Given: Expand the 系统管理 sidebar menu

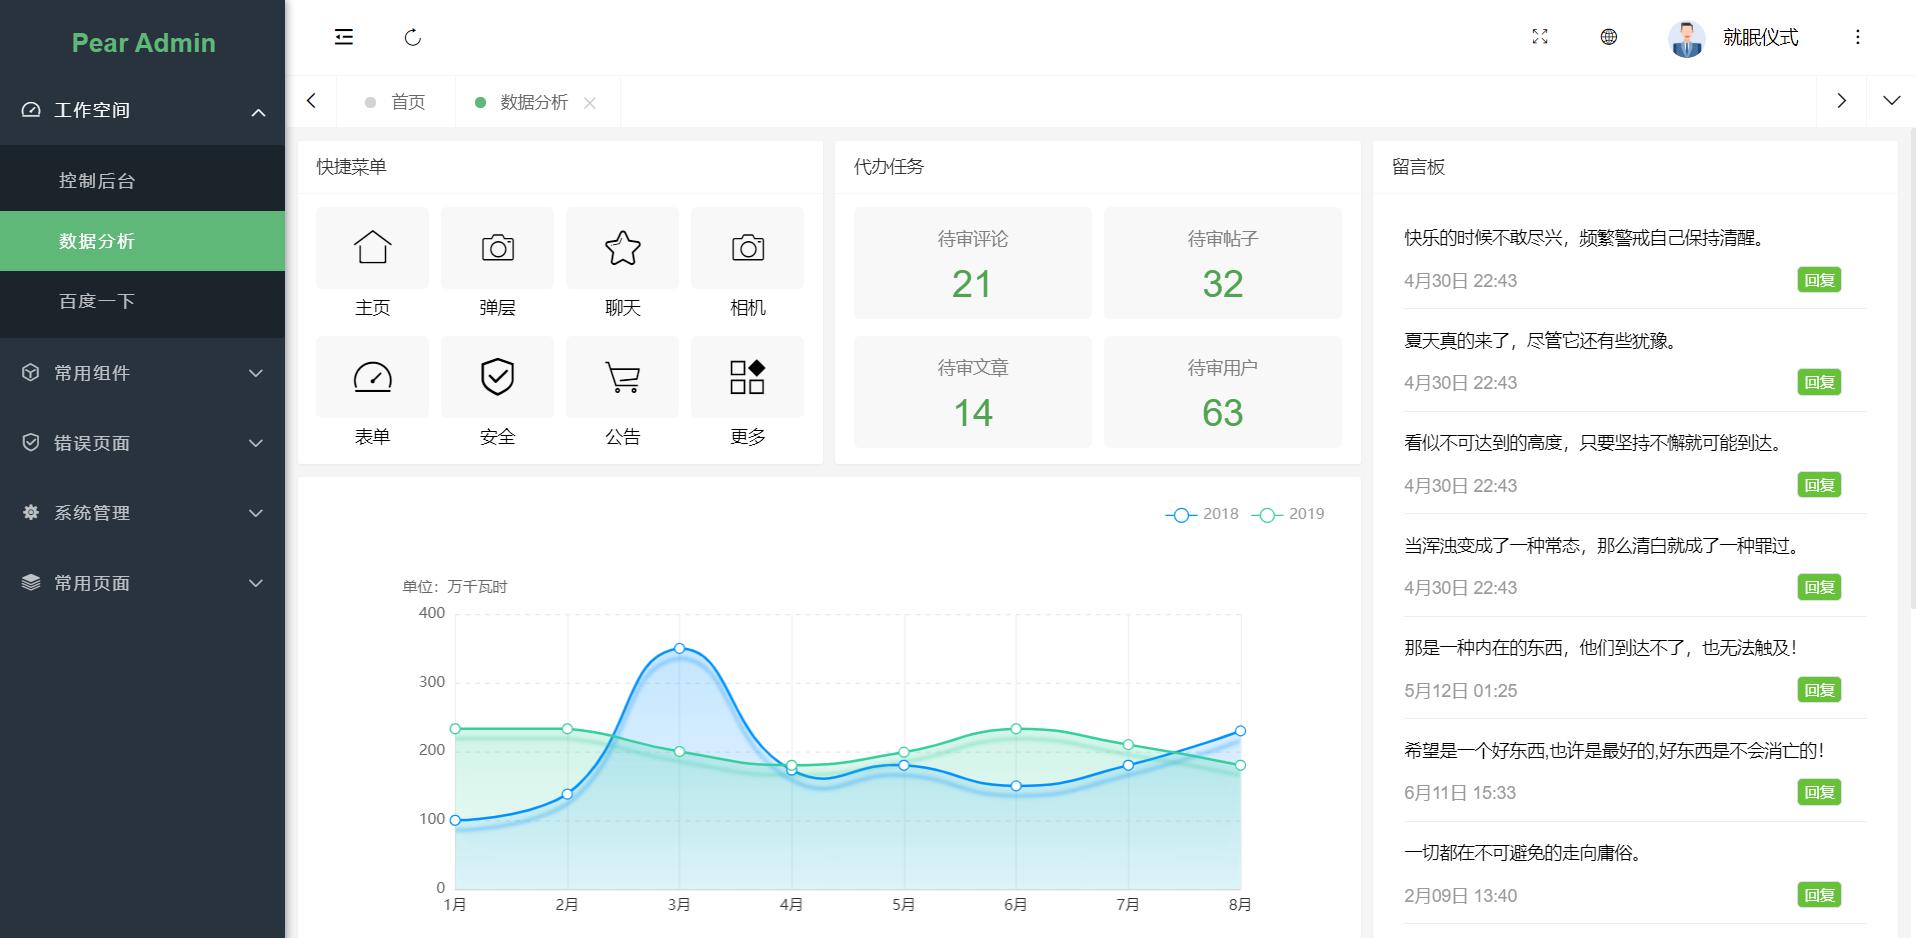Looking at the screenshot, I should [142, 513].
